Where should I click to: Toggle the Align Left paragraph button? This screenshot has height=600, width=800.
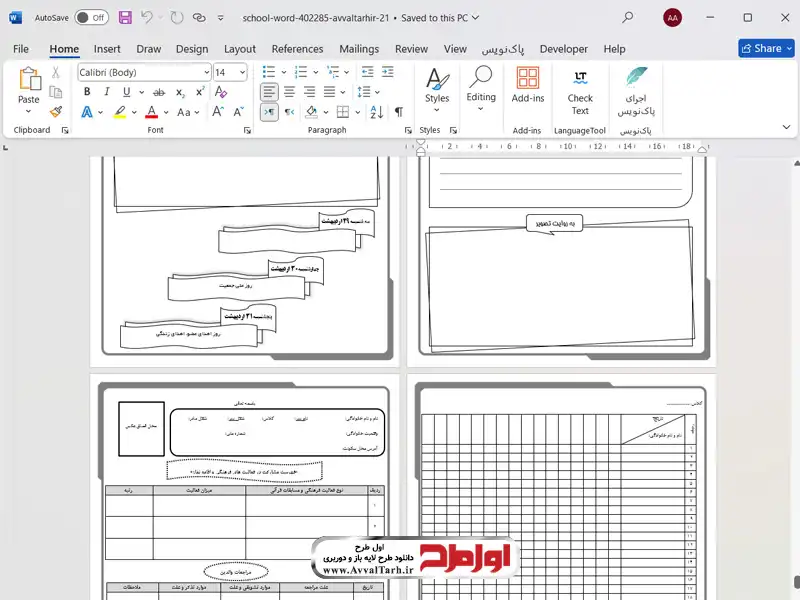268,92
